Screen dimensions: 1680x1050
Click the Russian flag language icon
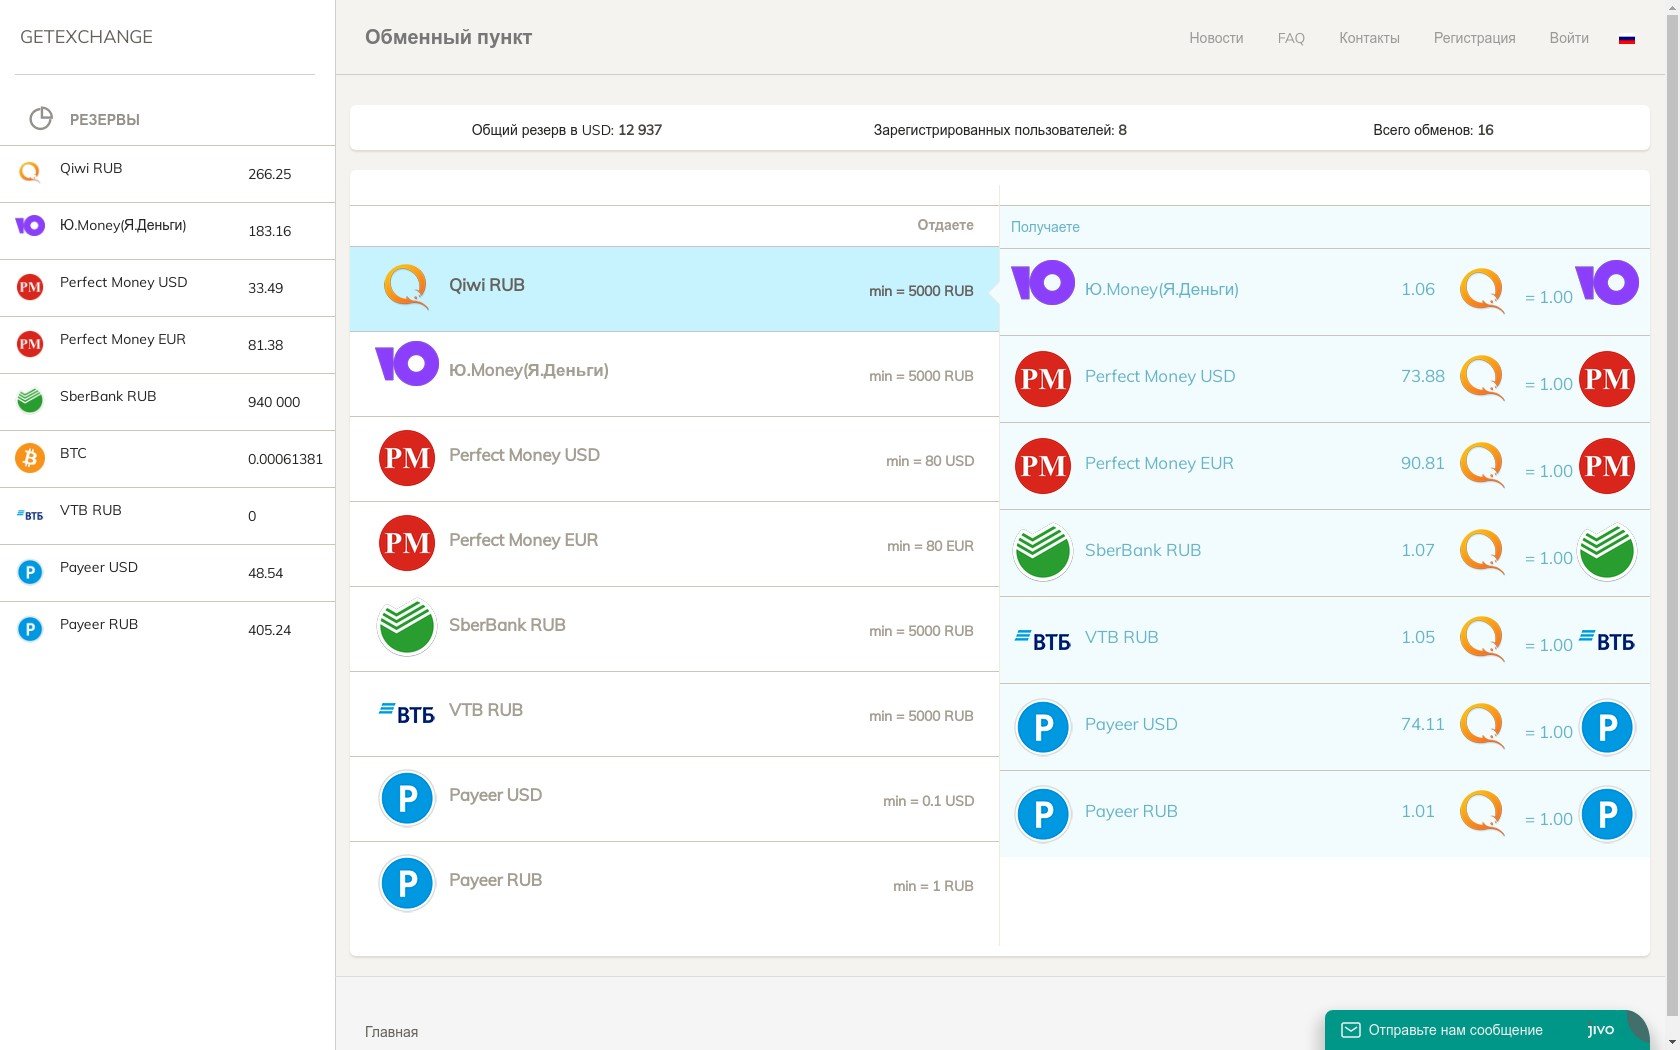(1627, 39)
